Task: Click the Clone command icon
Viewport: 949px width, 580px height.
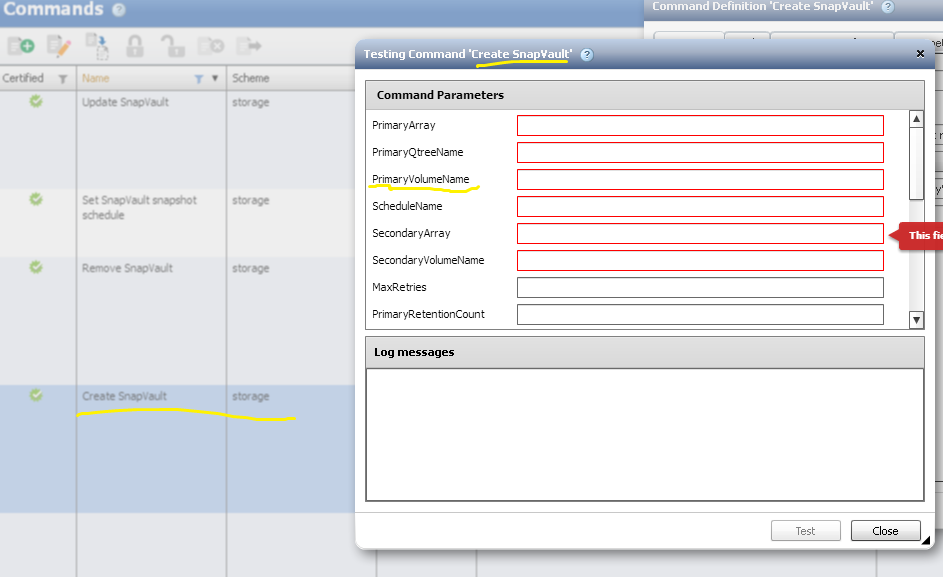Action: (x=97, y=46)
